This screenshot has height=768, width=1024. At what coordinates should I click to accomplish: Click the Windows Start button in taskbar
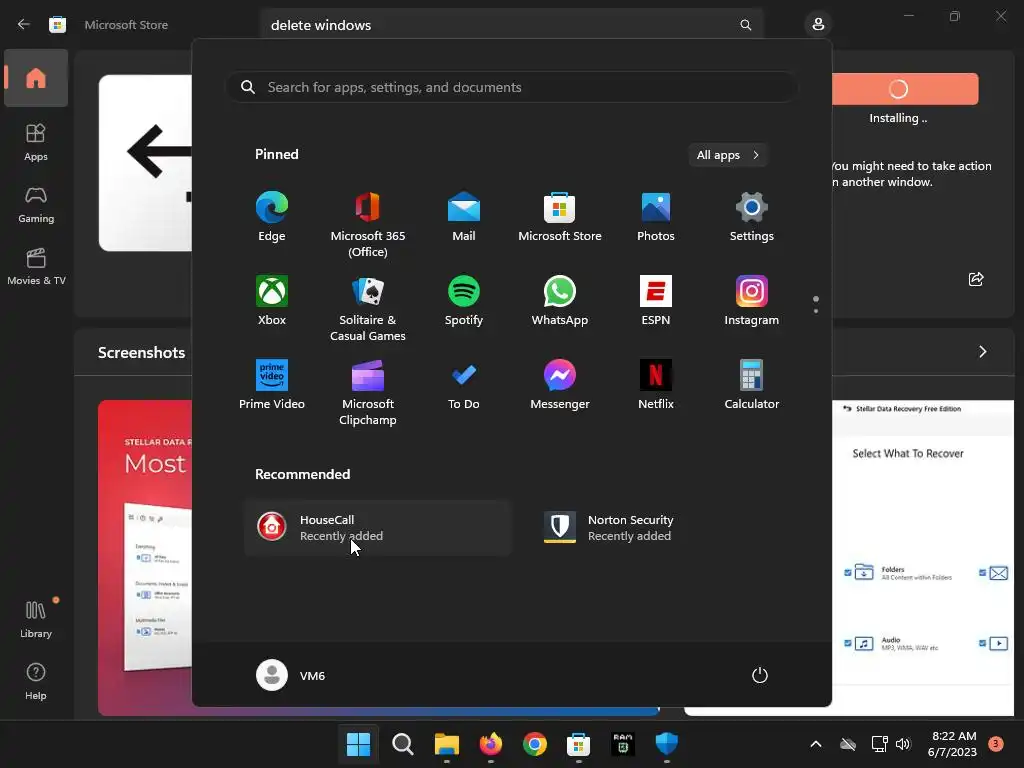tap(359, 744)
